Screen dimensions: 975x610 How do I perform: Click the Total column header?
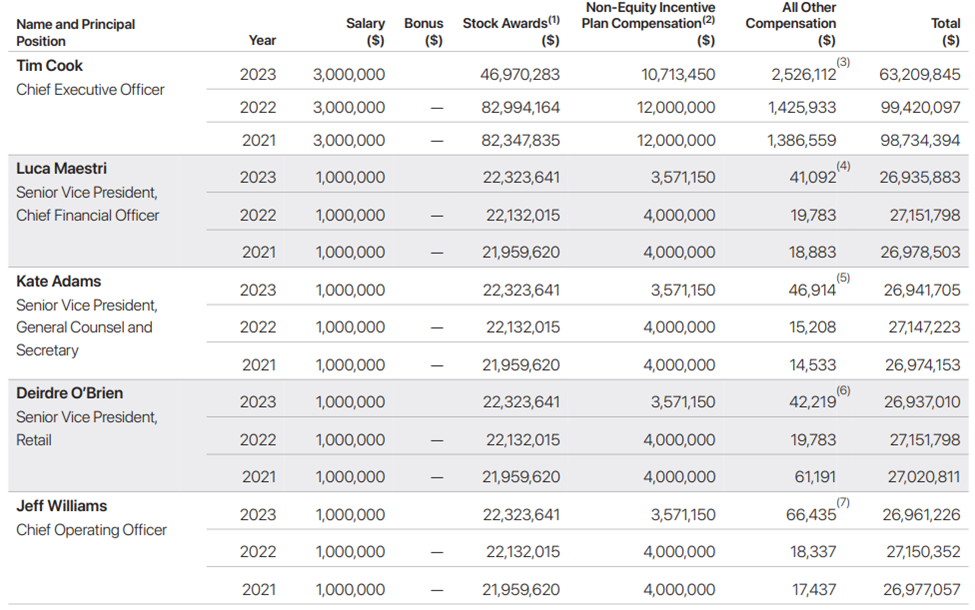click(x=945, y=32)
